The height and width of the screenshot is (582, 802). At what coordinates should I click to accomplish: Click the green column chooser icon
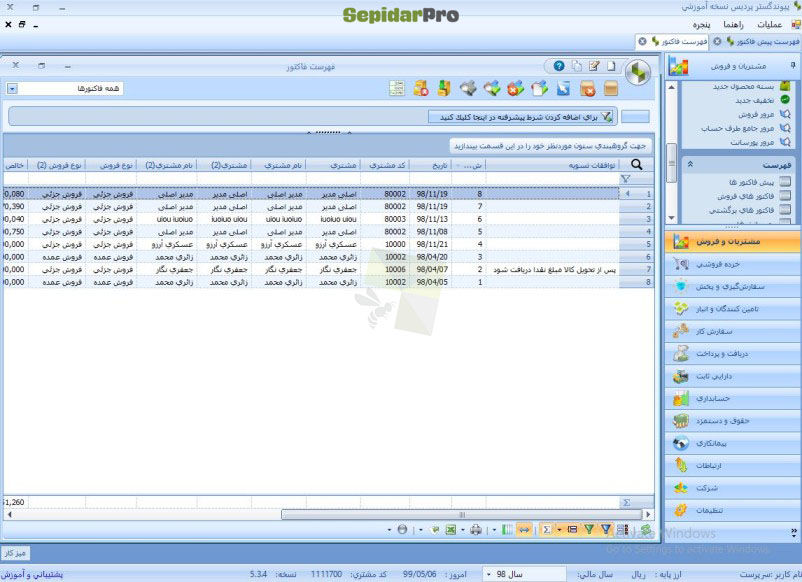tap(507, 530)
